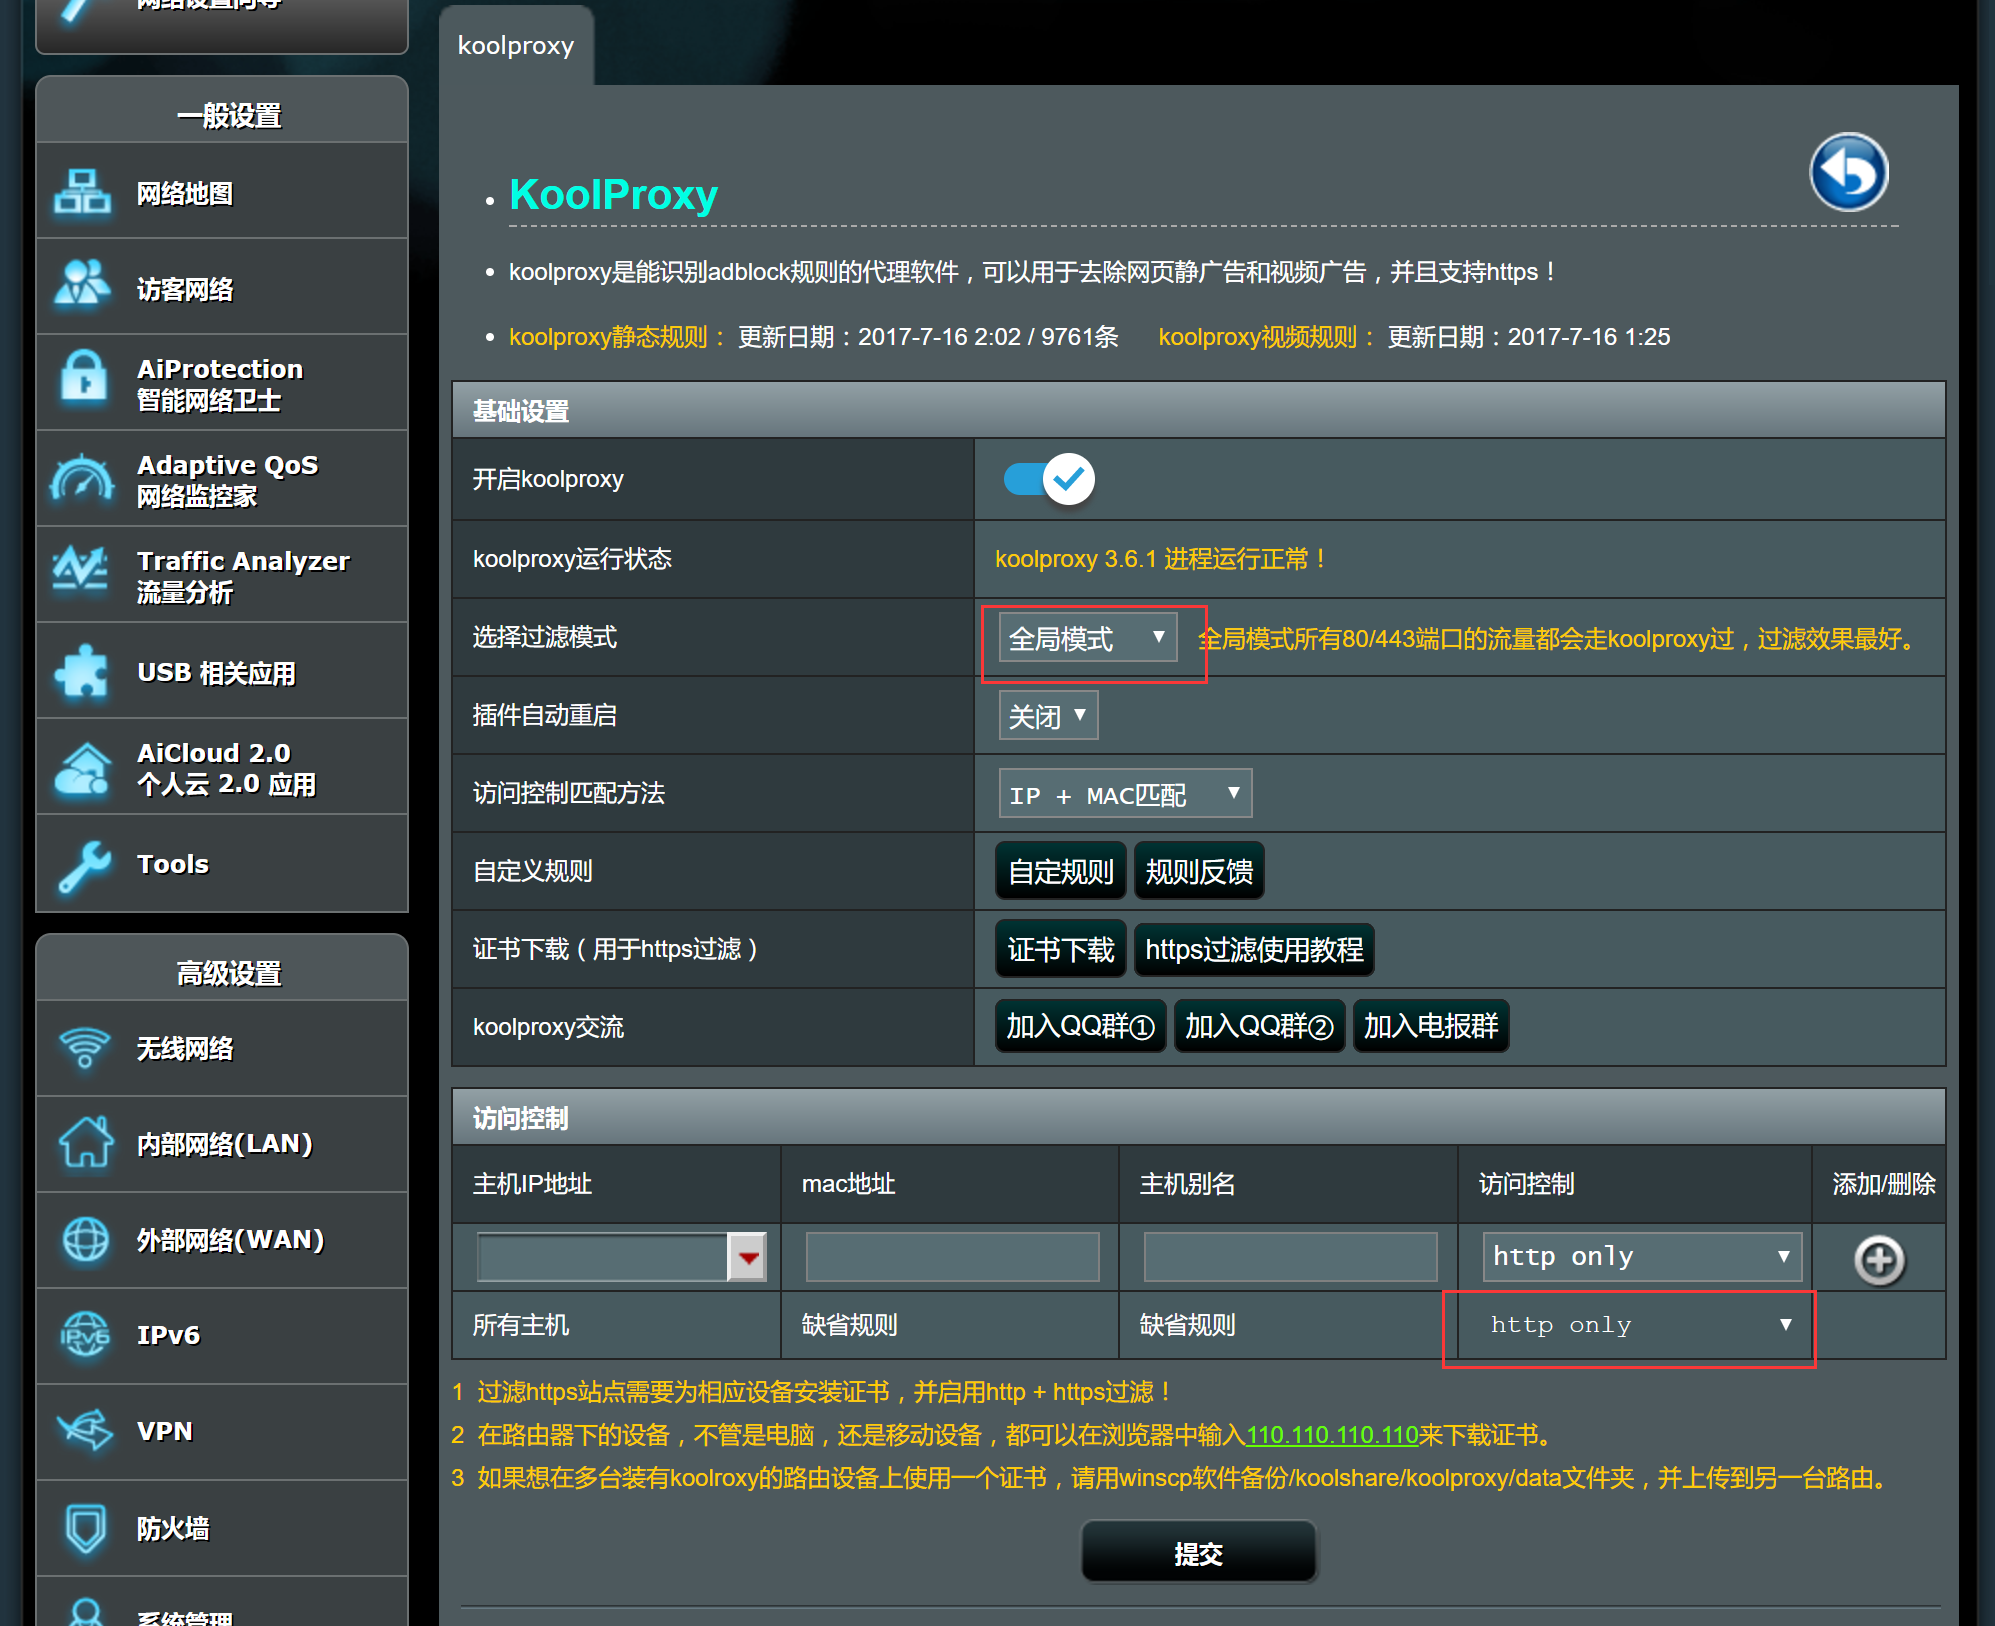The width and height of the screenshot is (1995, 1626).
Task: Click the USB 相关应用 puzzle icon
Action: tap(82, 670)
